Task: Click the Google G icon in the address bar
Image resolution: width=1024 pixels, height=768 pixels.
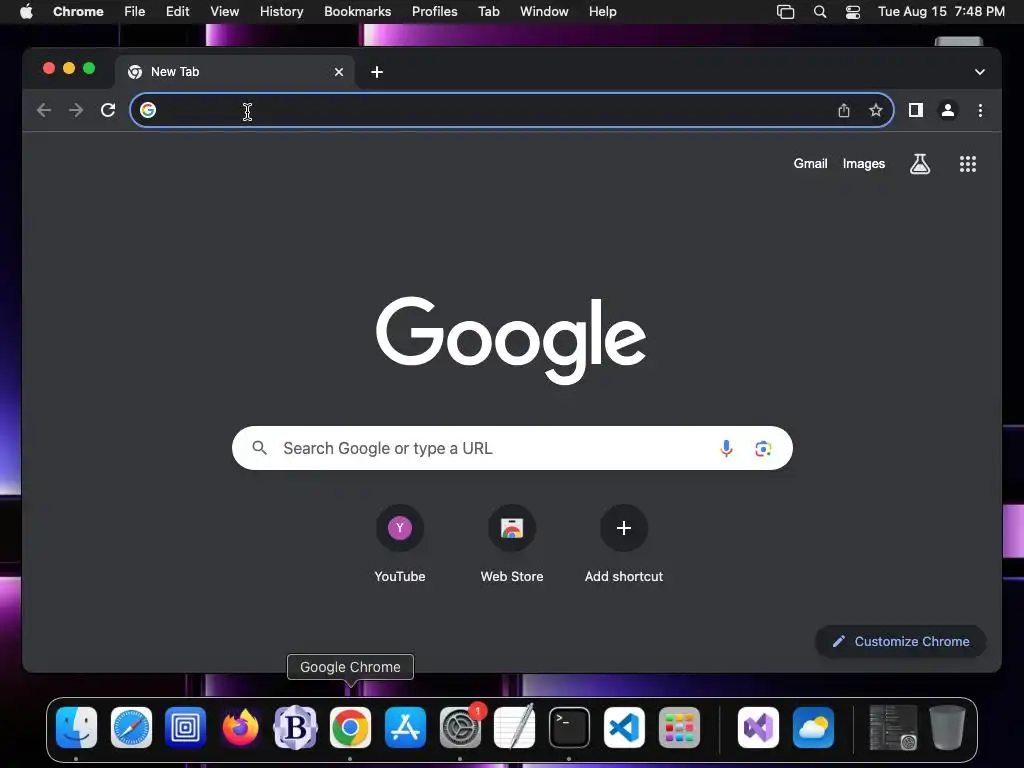Action: coord(148,110)
